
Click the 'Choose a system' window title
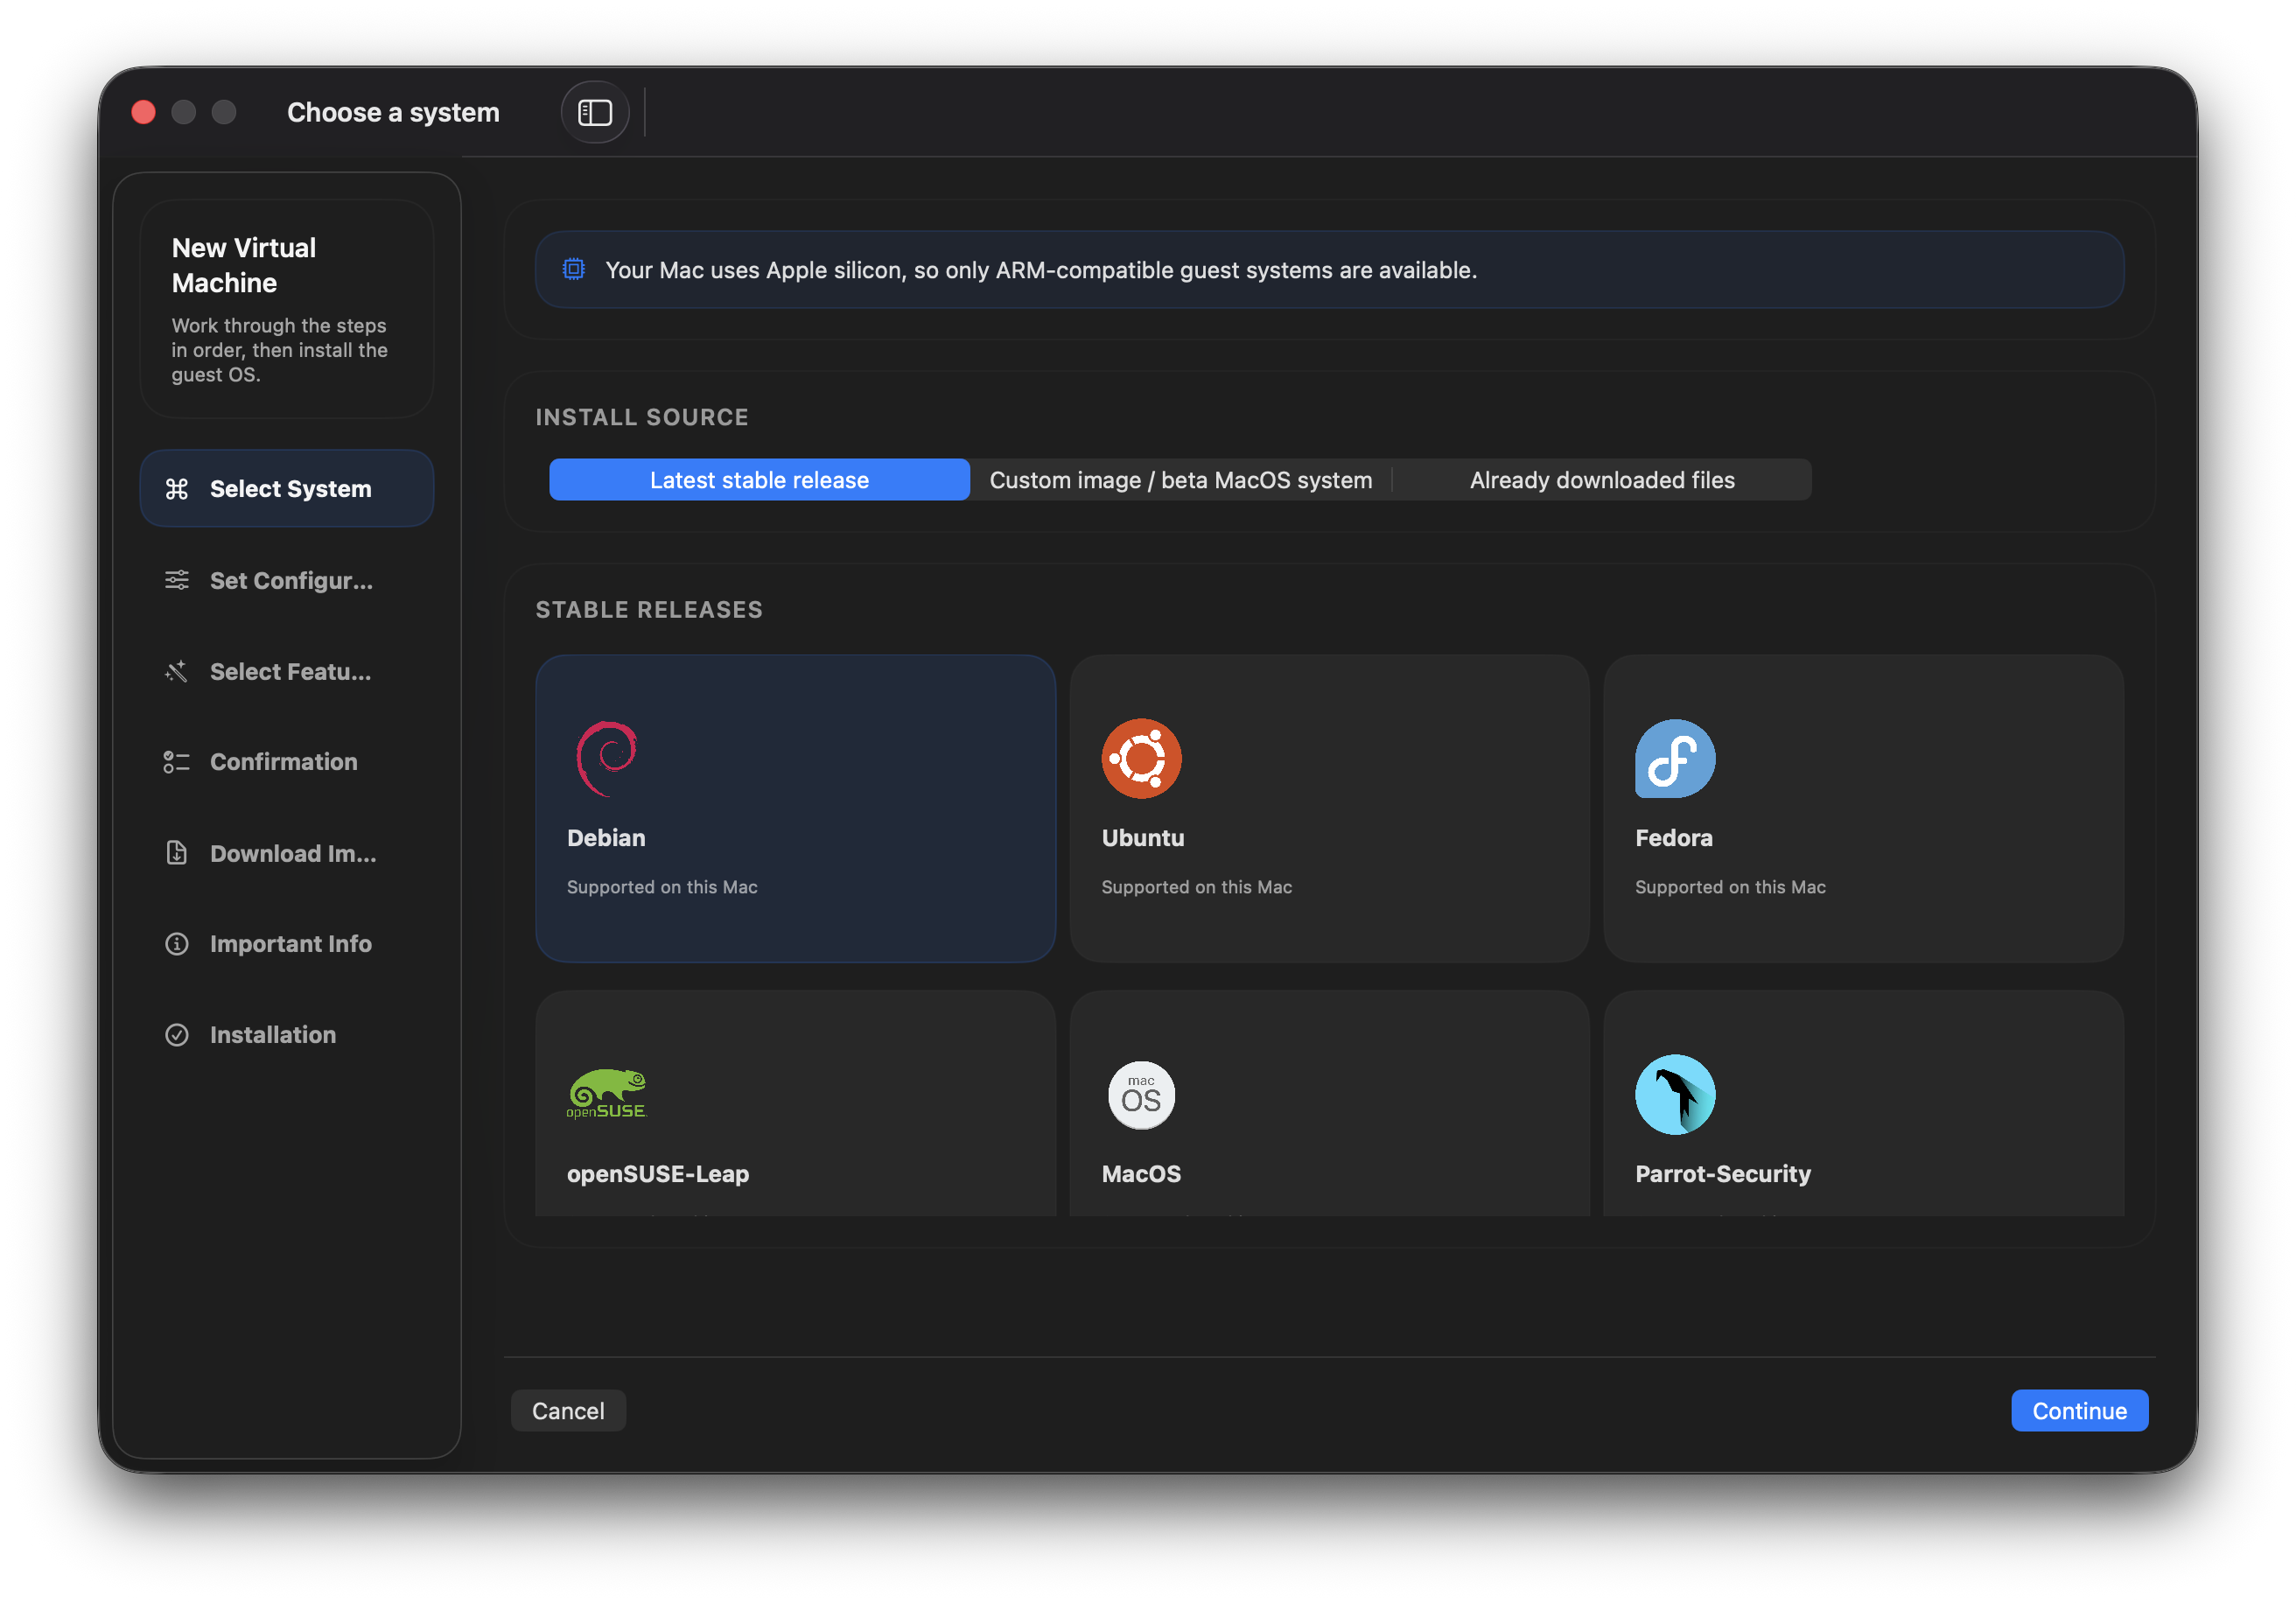click(393, 112)
